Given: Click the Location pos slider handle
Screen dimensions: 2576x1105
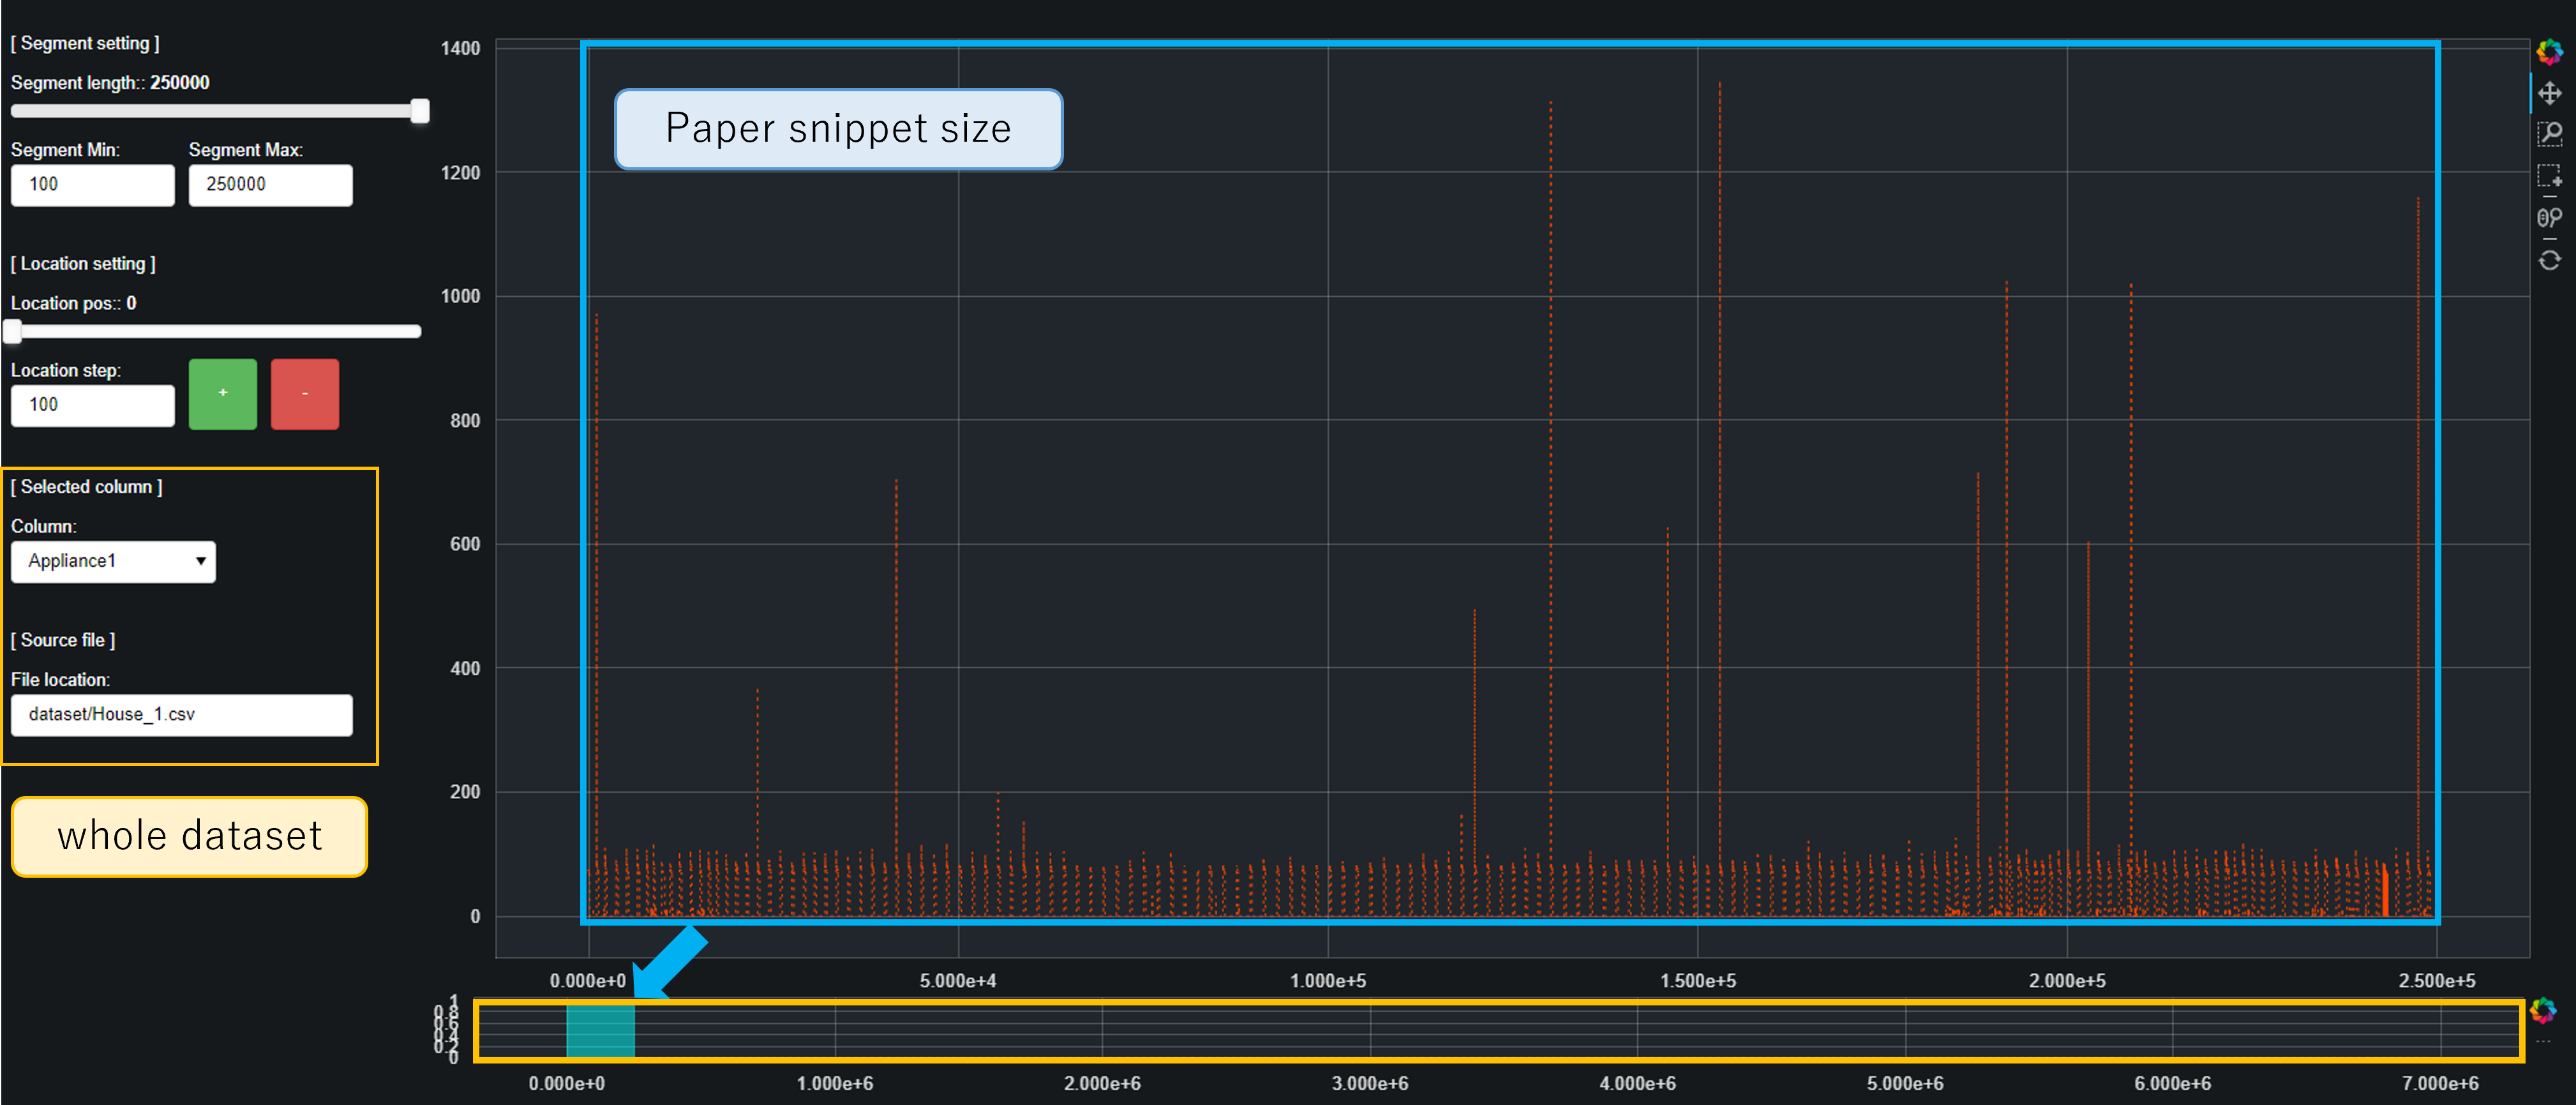Looking at the screenshot, I should [x=13, y=331].
